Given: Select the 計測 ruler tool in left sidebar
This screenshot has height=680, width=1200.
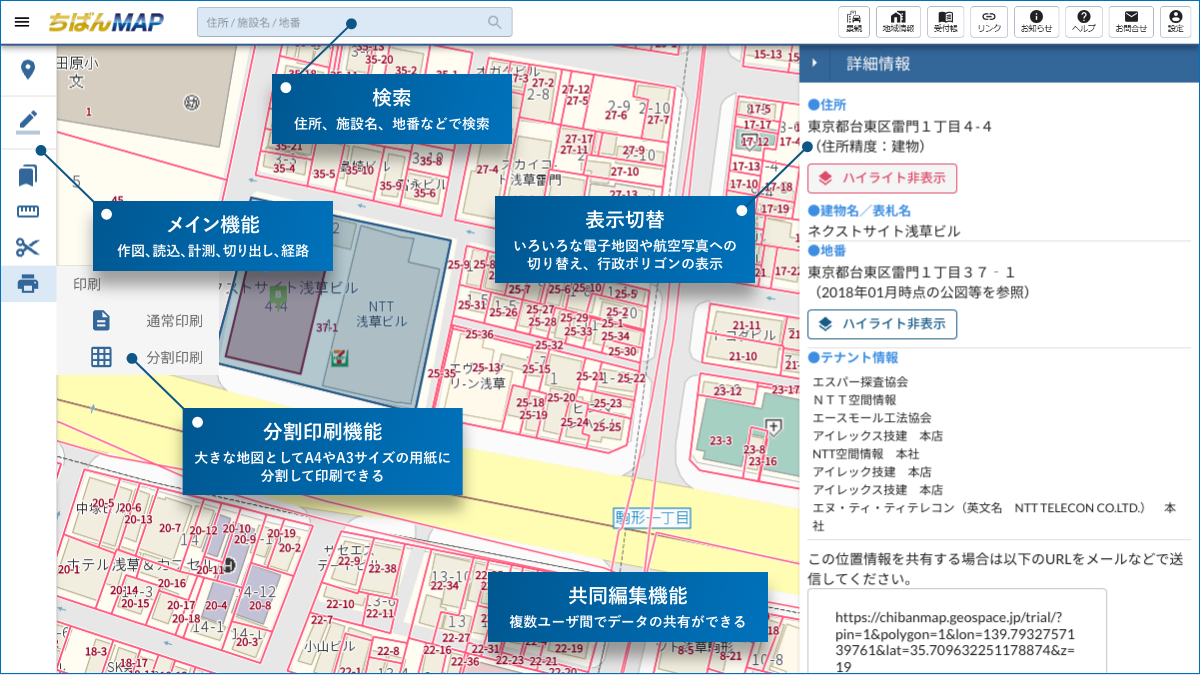Looking at the screenshot, I should pyautogui.click(x=29, y=210).
